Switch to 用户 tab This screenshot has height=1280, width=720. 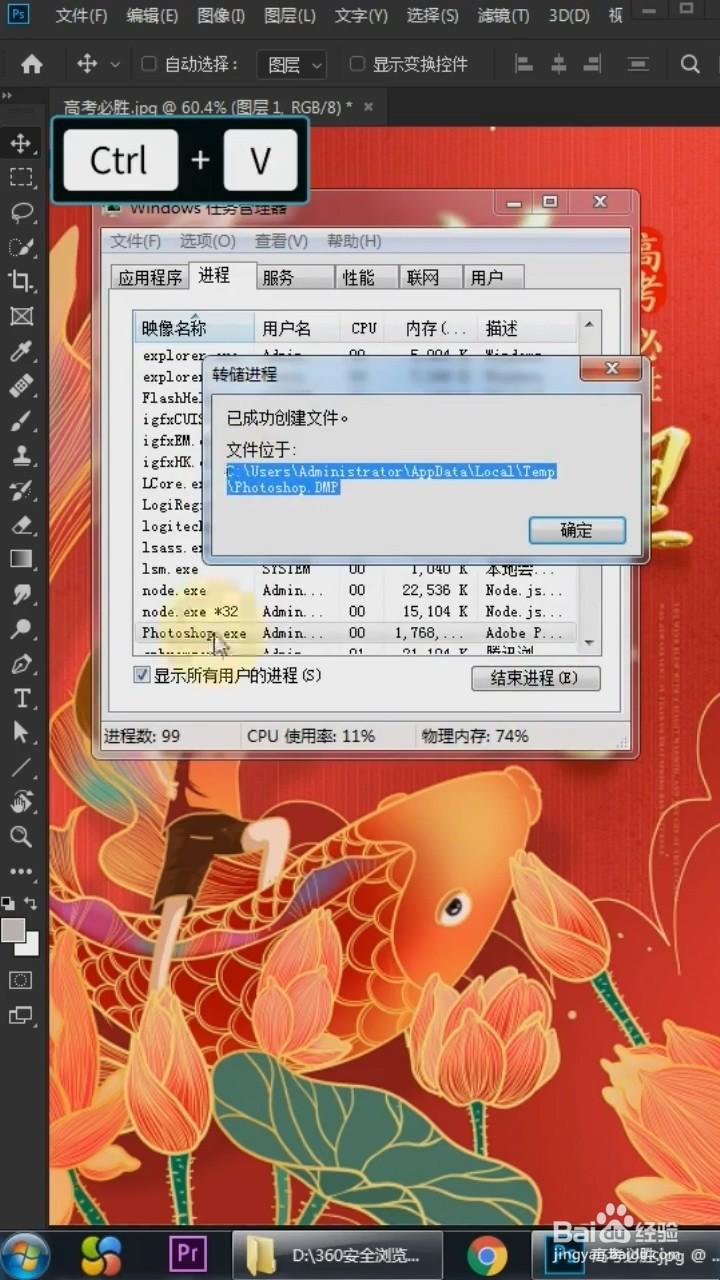click(x=494, y=277)
